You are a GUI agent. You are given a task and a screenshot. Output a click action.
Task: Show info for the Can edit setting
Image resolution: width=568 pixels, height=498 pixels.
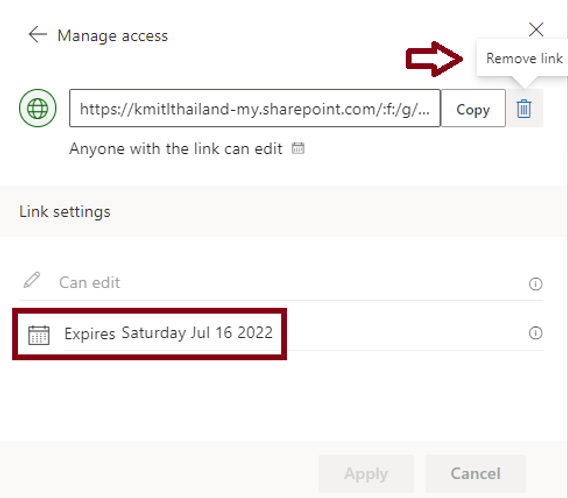[x=535, y=284]
